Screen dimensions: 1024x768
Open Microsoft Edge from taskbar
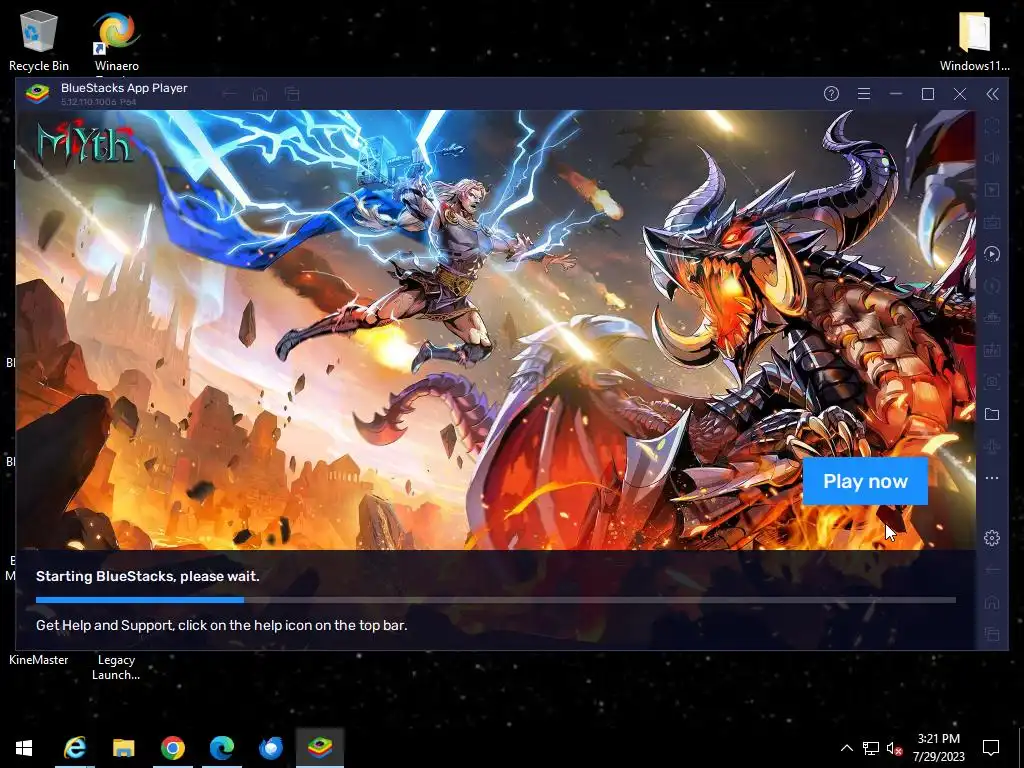pyautogui.click(x=222, y=748)
